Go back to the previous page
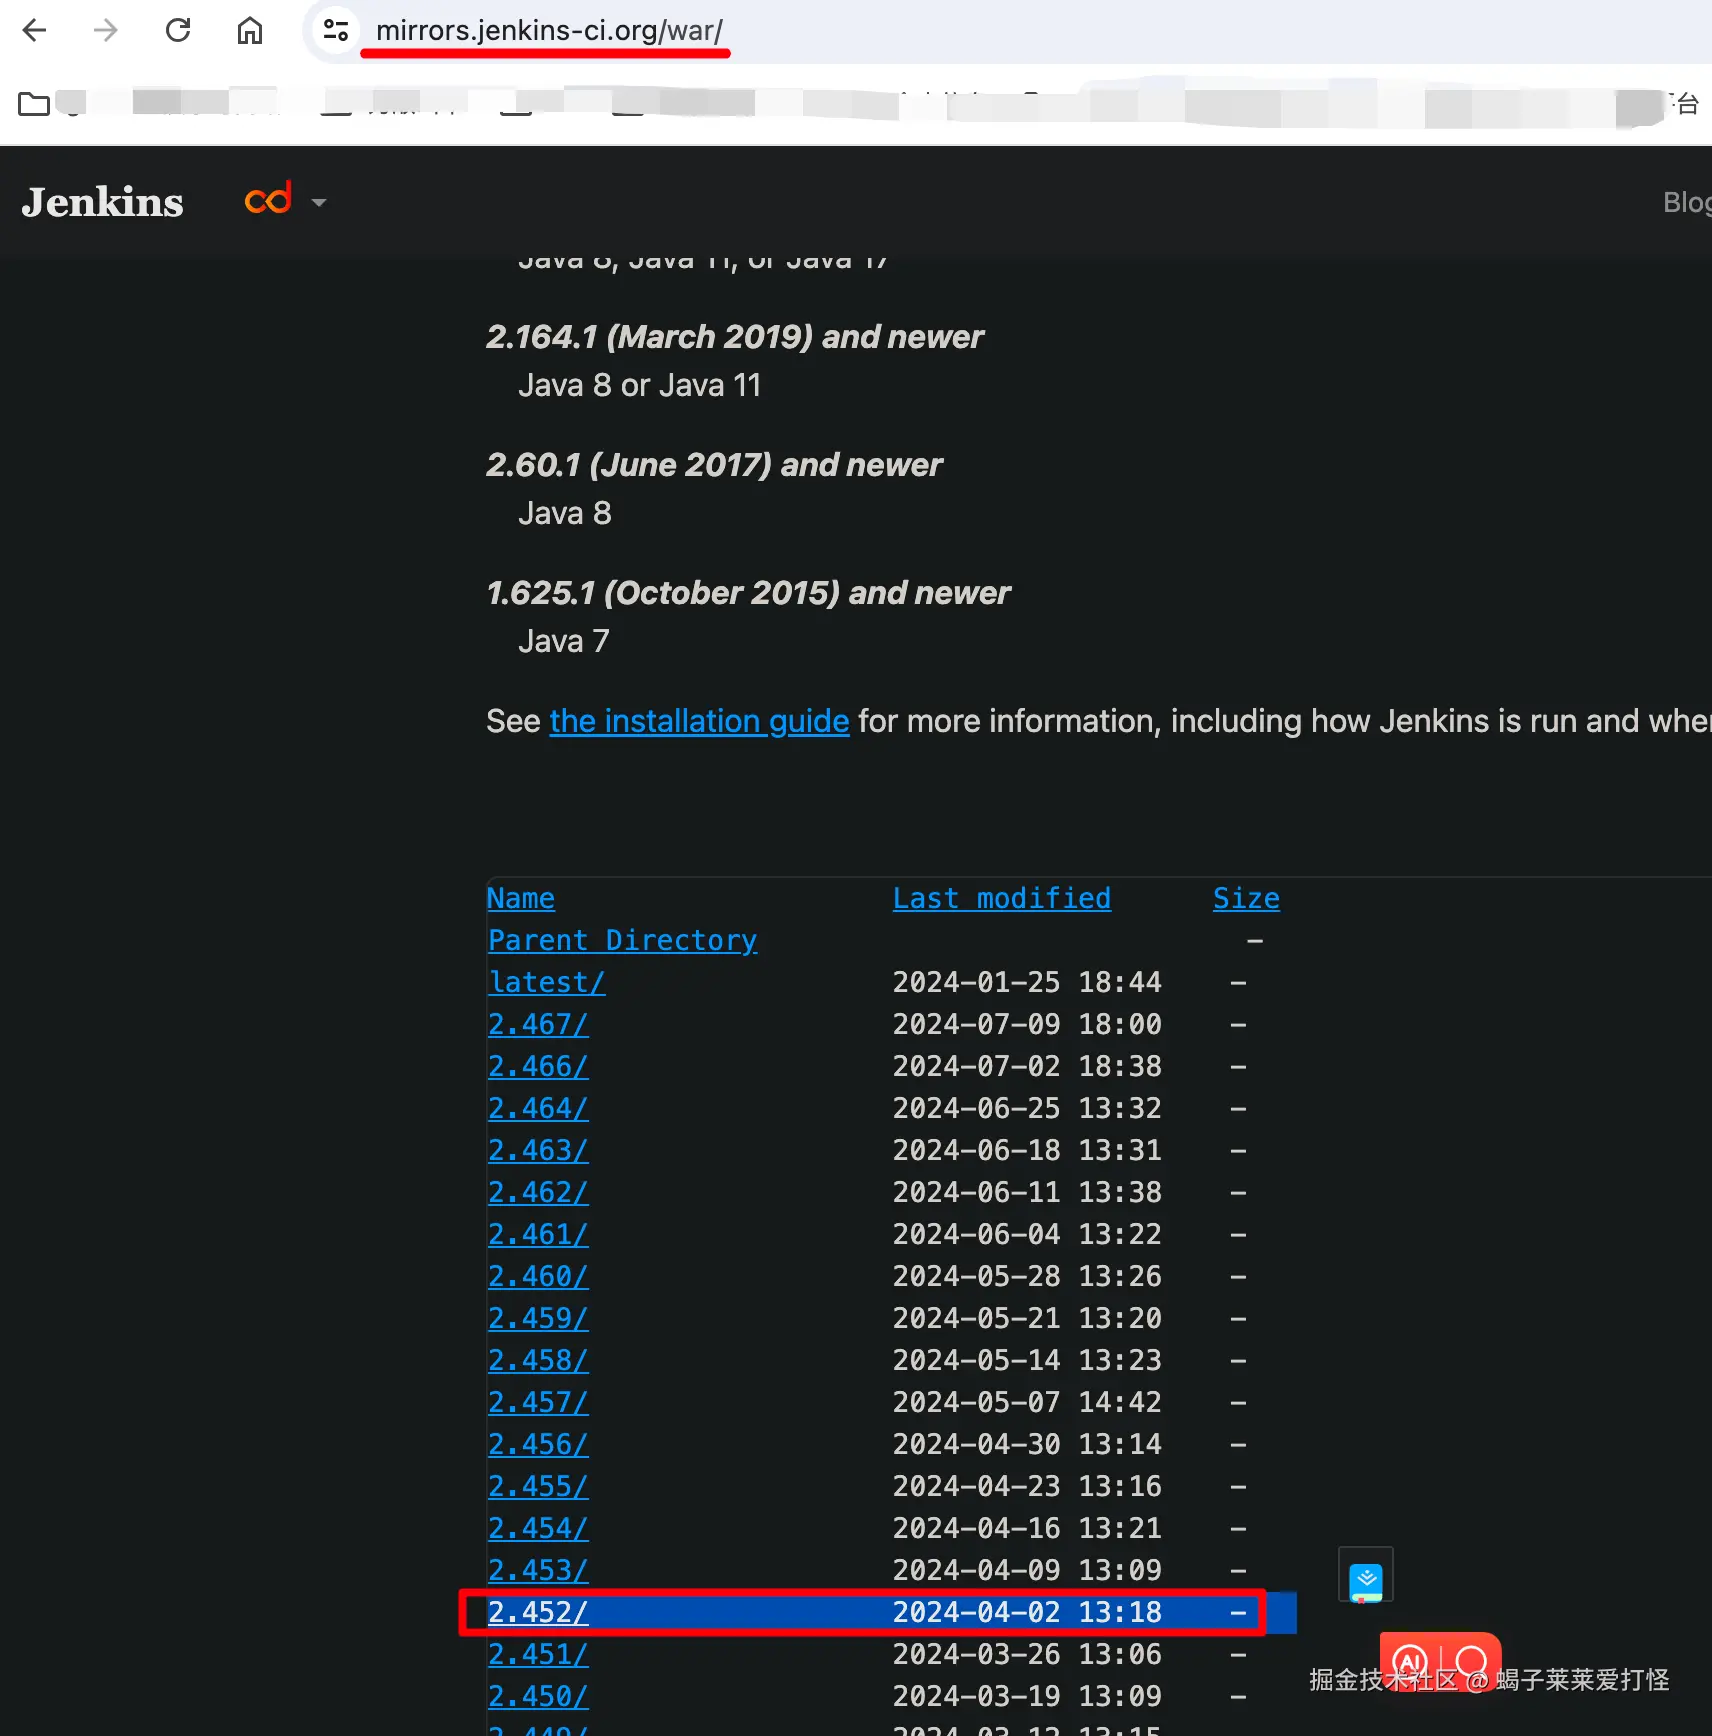 pos(35,31)
